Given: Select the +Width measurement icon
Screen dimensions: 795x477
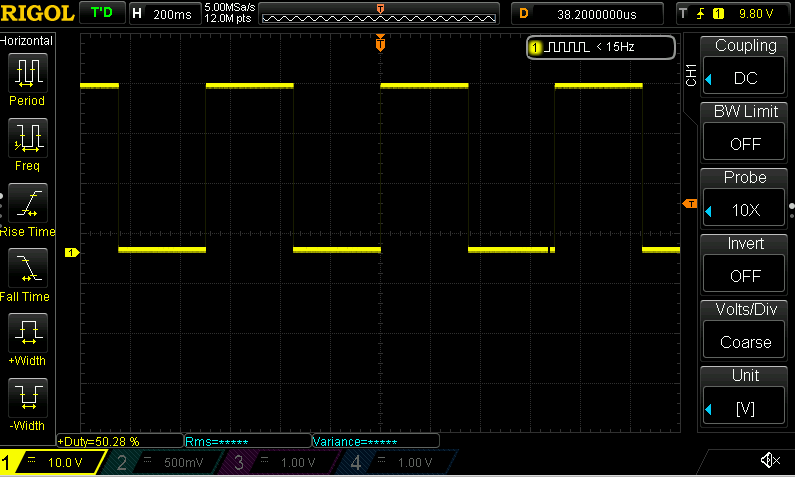Looking at the screenshot, I should tap(28, 333).
